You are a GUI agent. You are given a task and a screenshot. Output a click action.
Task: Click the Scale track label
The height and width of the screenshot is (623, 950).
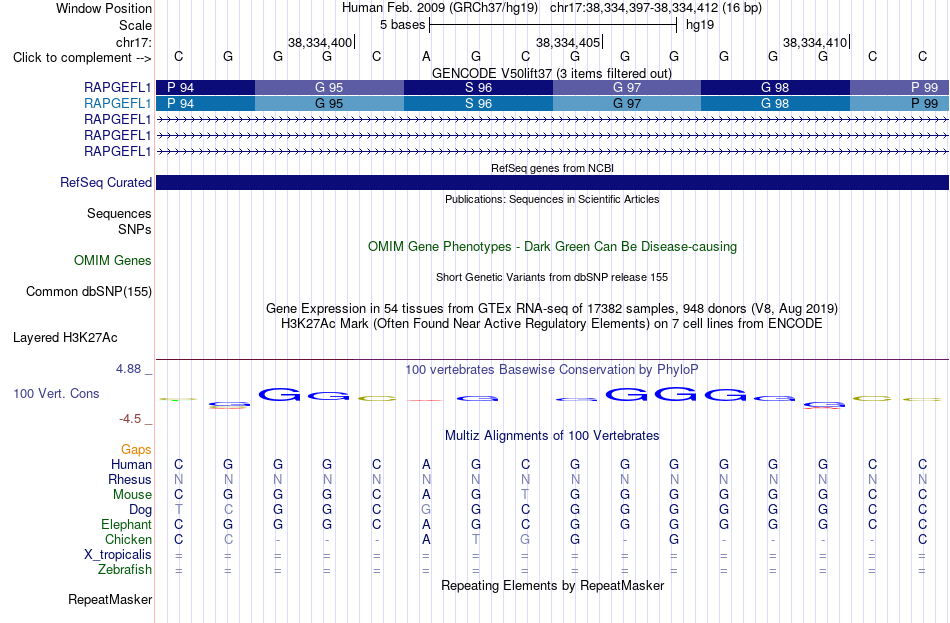[x=135, y=25]
